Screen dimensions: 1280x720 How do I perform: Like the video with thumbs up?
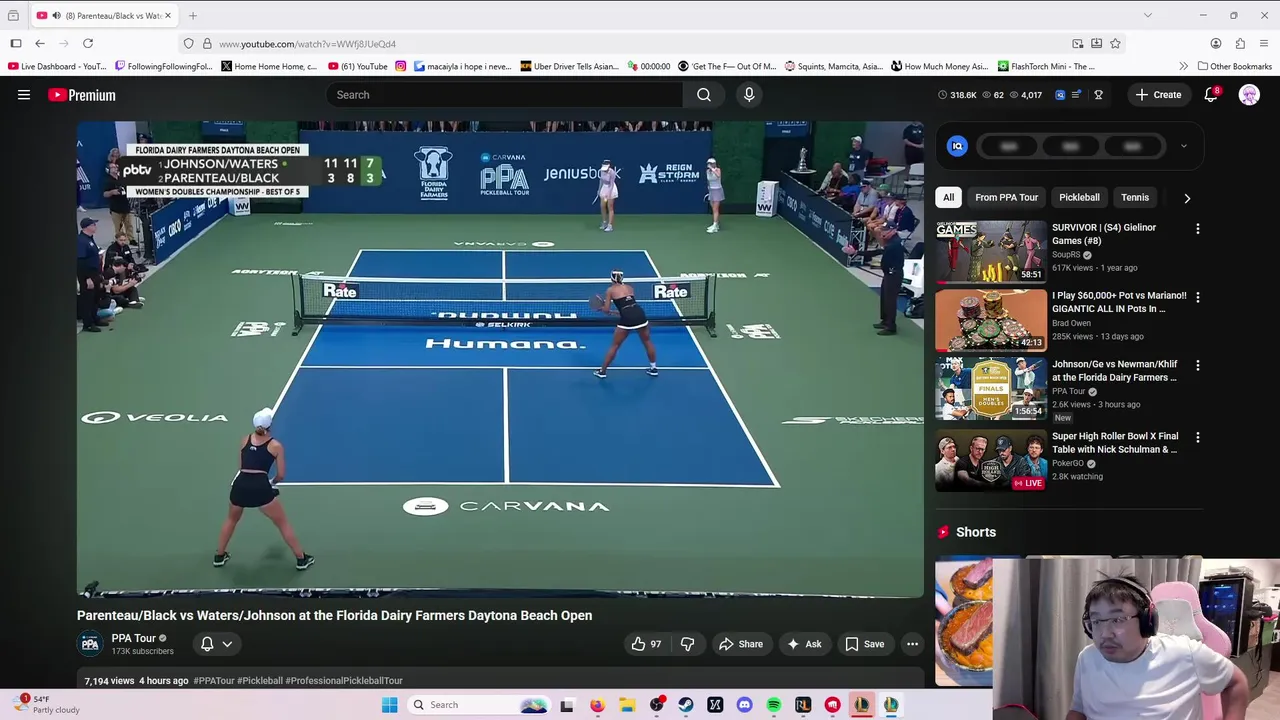[646, 644]
